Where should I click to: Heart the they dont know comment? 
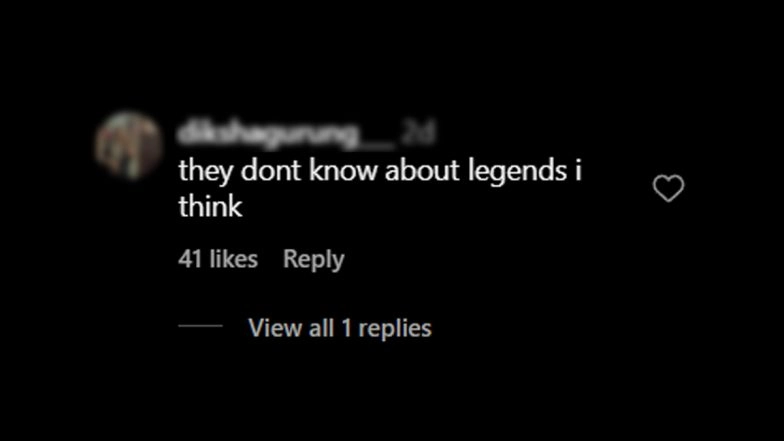click(668, 188)
